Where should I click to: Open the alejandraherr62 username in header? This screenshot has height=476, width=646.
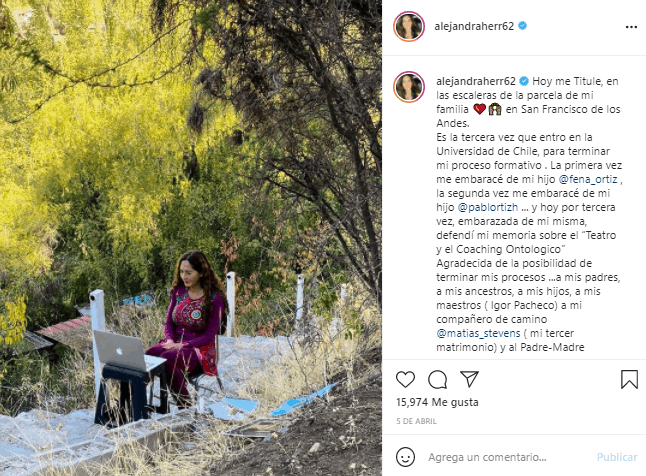[474, 26]
